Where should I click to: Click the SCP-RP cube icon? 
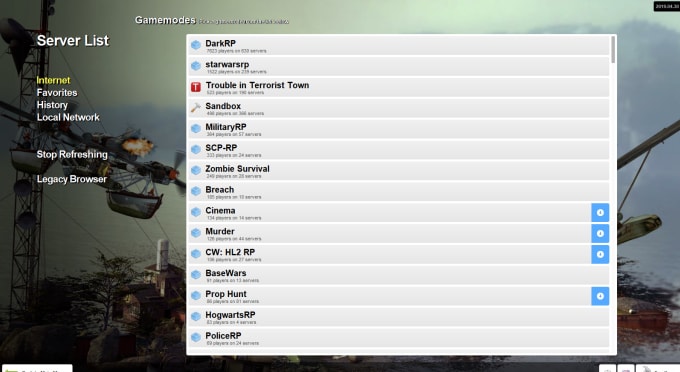point(196,149)
